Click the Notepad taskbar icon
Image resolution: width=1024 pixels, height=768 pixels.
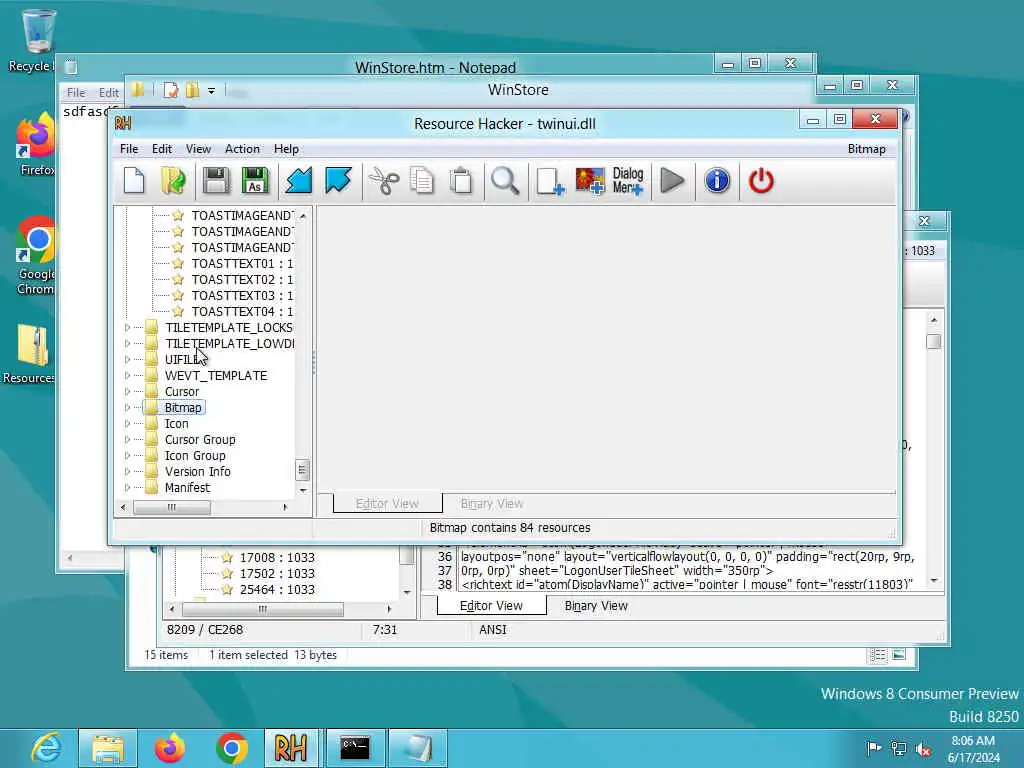[417, 748]
